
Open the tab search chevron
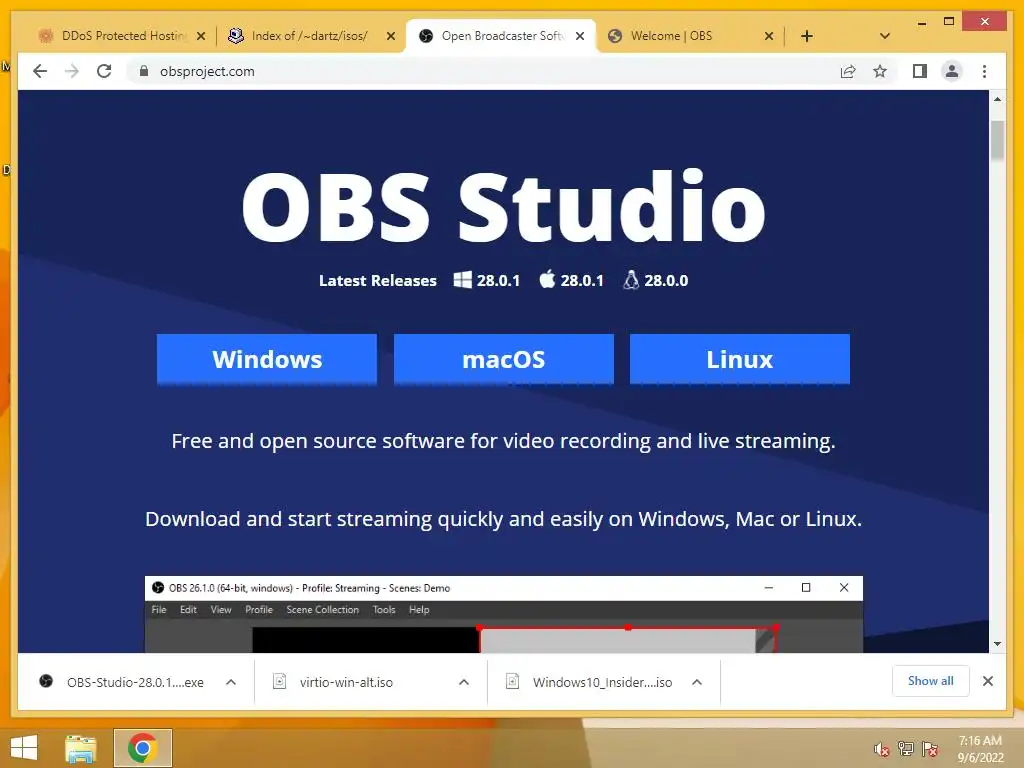click(x=884, y=36)
